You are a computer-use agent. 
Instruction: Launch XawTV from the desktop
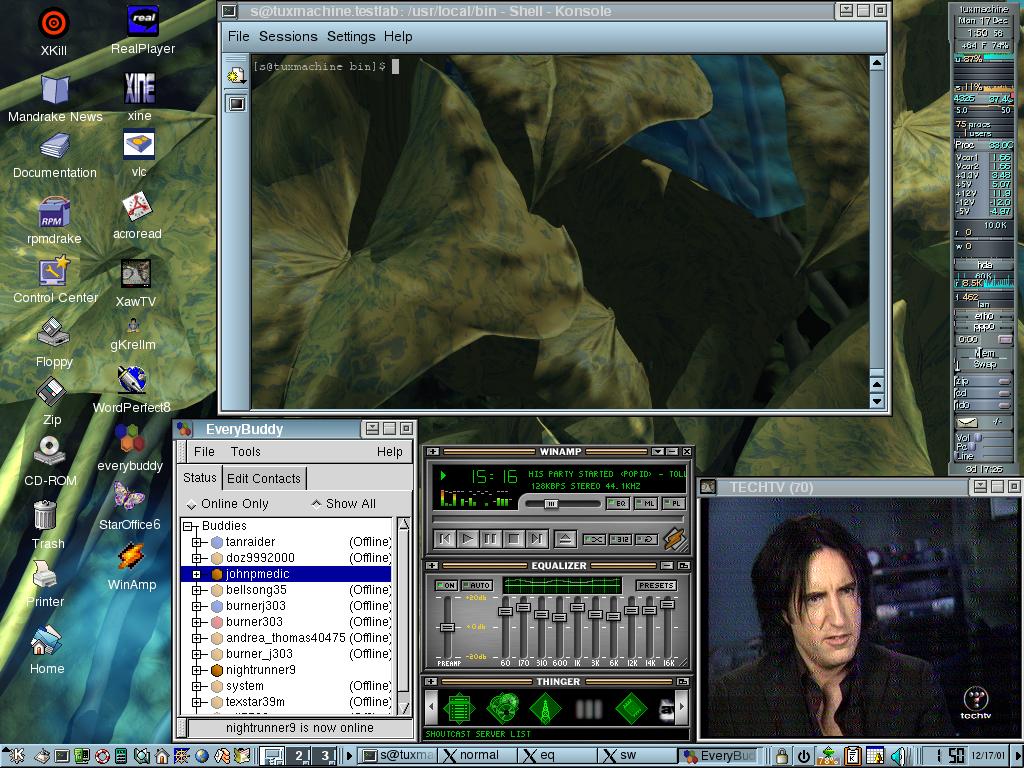click(136, 274)
